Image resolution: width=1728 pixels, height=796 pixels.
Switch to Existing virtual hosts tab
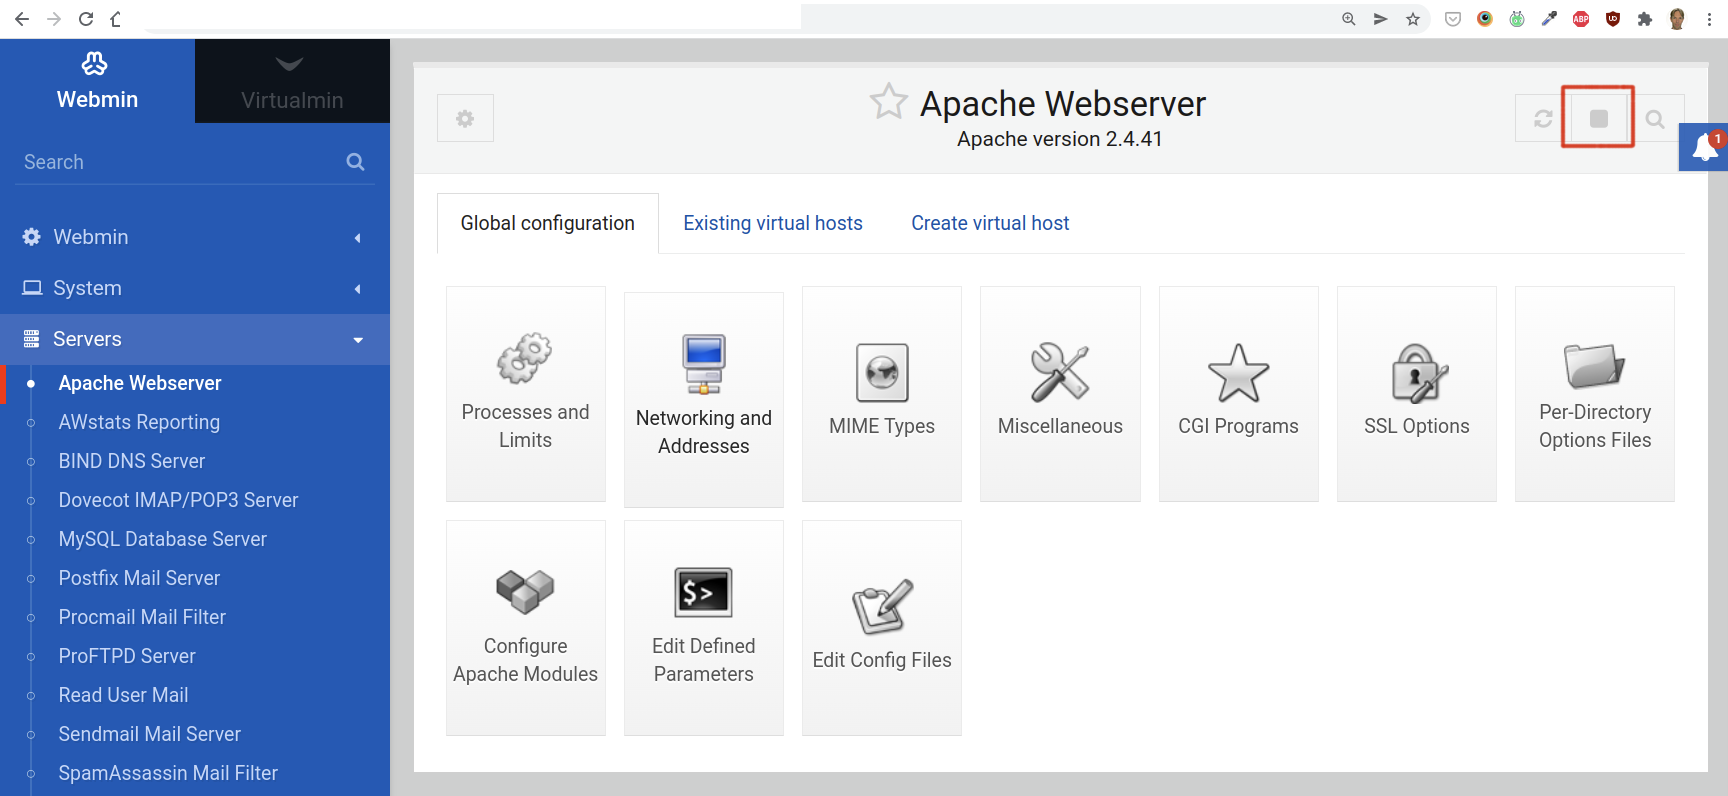click(x=772, y=223)
